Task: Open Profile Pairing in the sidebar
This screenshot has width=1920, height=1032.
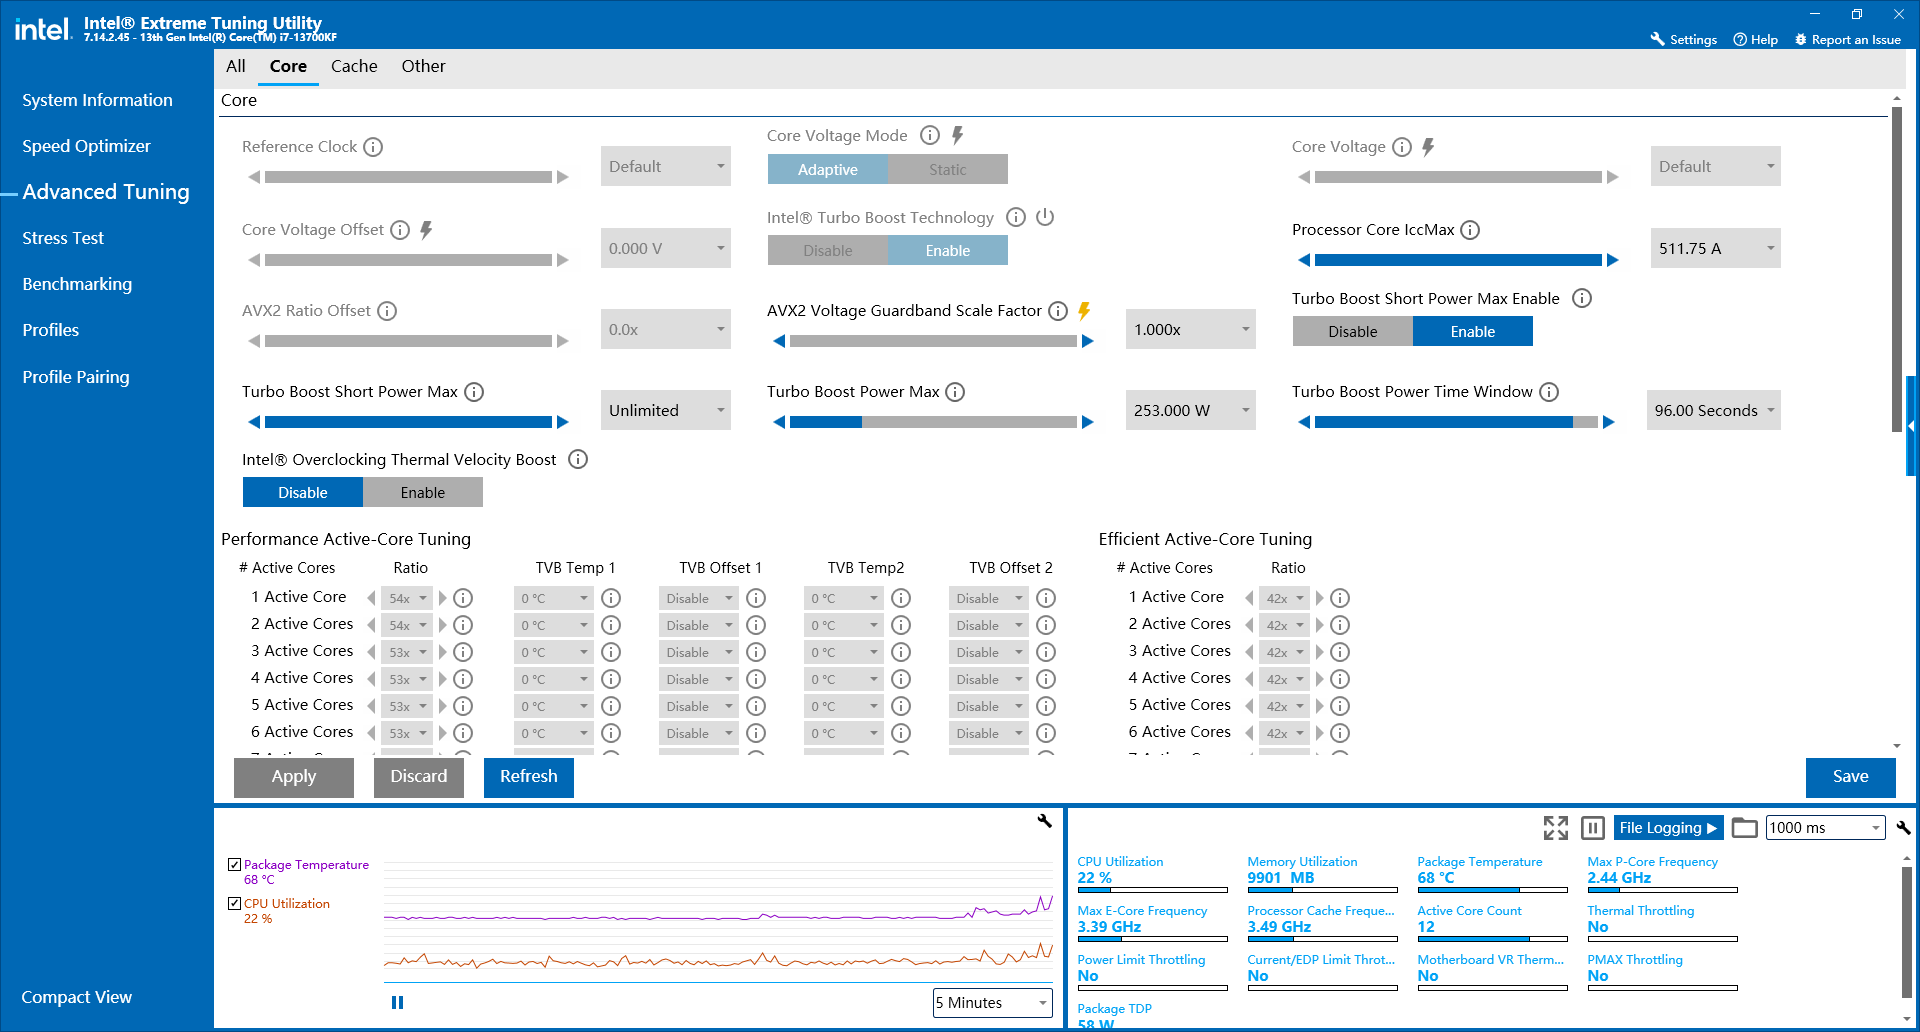Action: tap(76, 377)
